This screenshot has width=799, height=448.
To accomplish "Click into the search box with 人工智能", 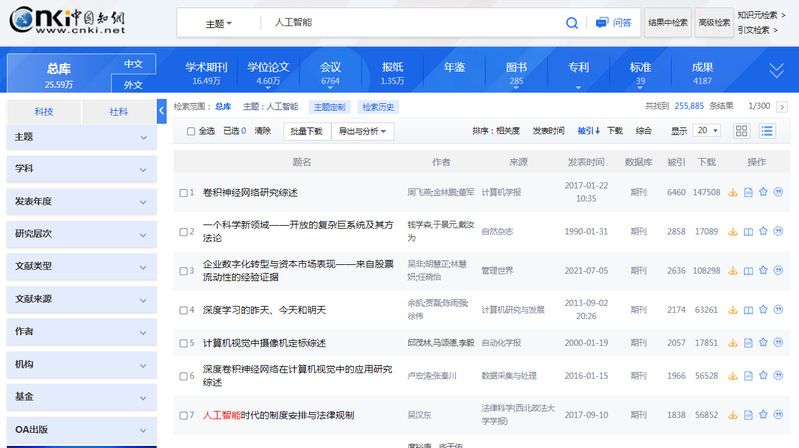I will coord(410,23).
